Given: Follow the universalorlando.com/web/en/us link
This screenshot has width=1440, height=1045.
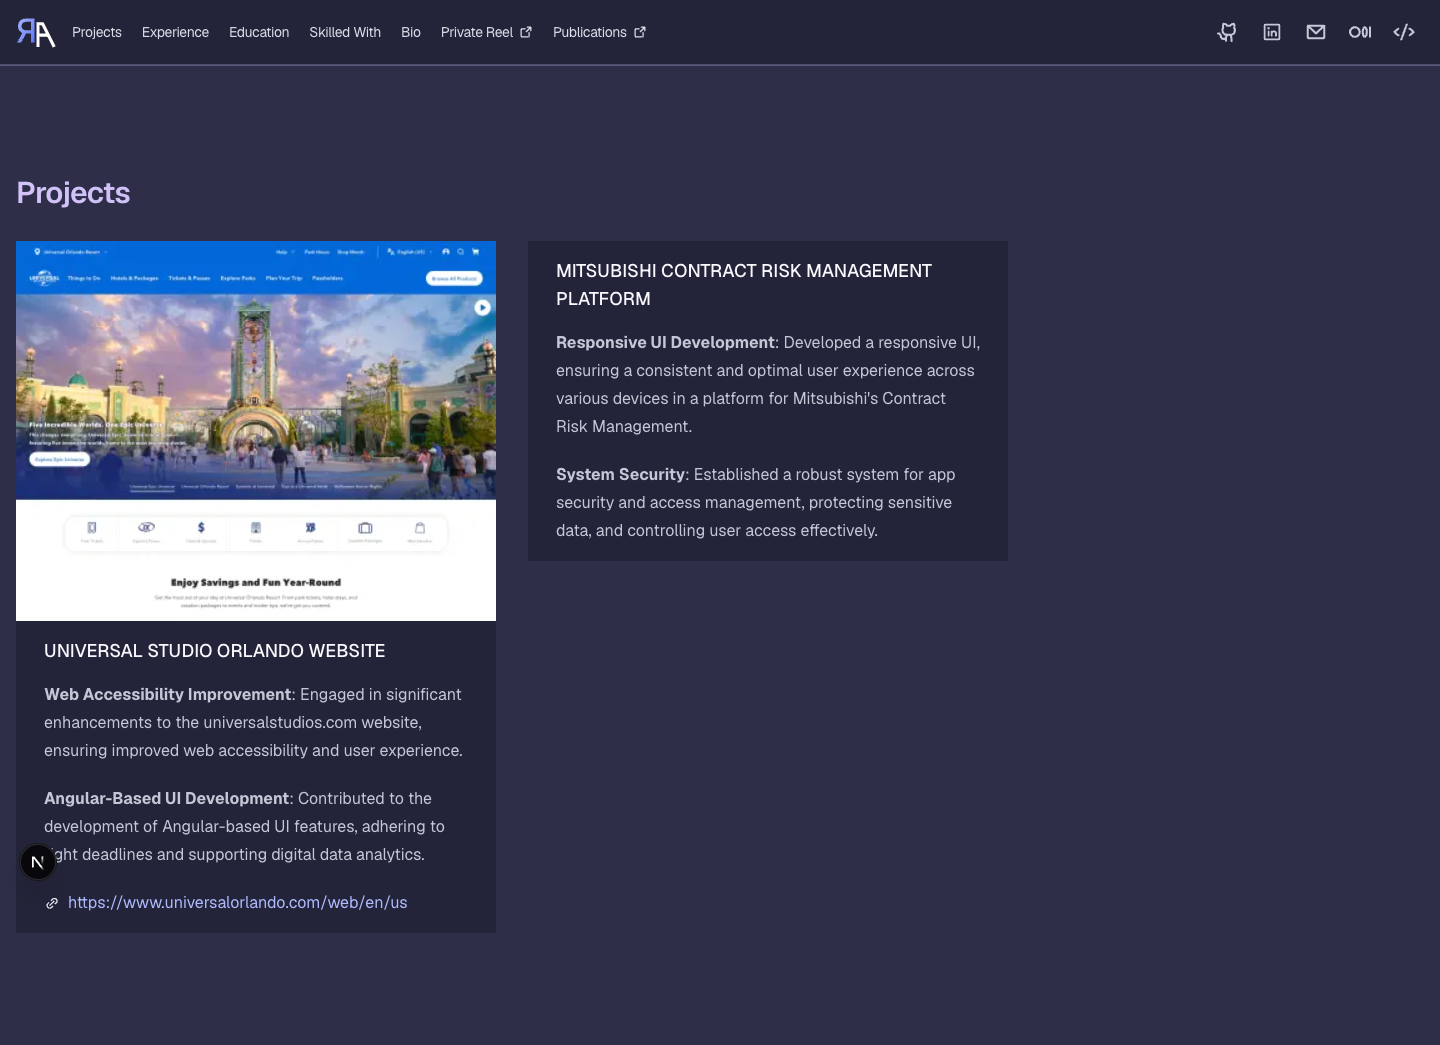Looking at the screenshot, I should pyautogui.click(x=238, y=902).
